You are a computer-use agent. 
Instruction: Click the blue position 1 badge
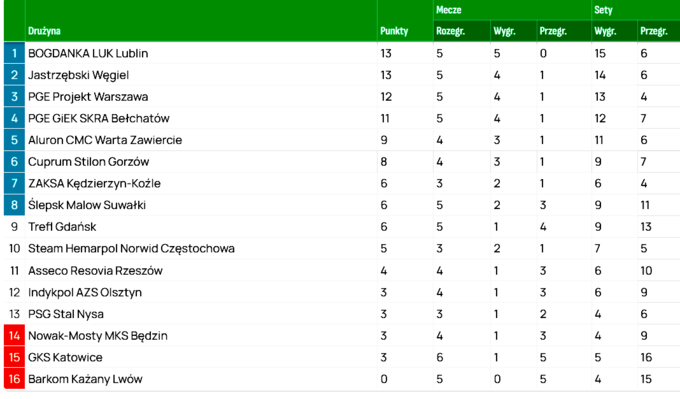pyautogui.click(x=14, y=53)
